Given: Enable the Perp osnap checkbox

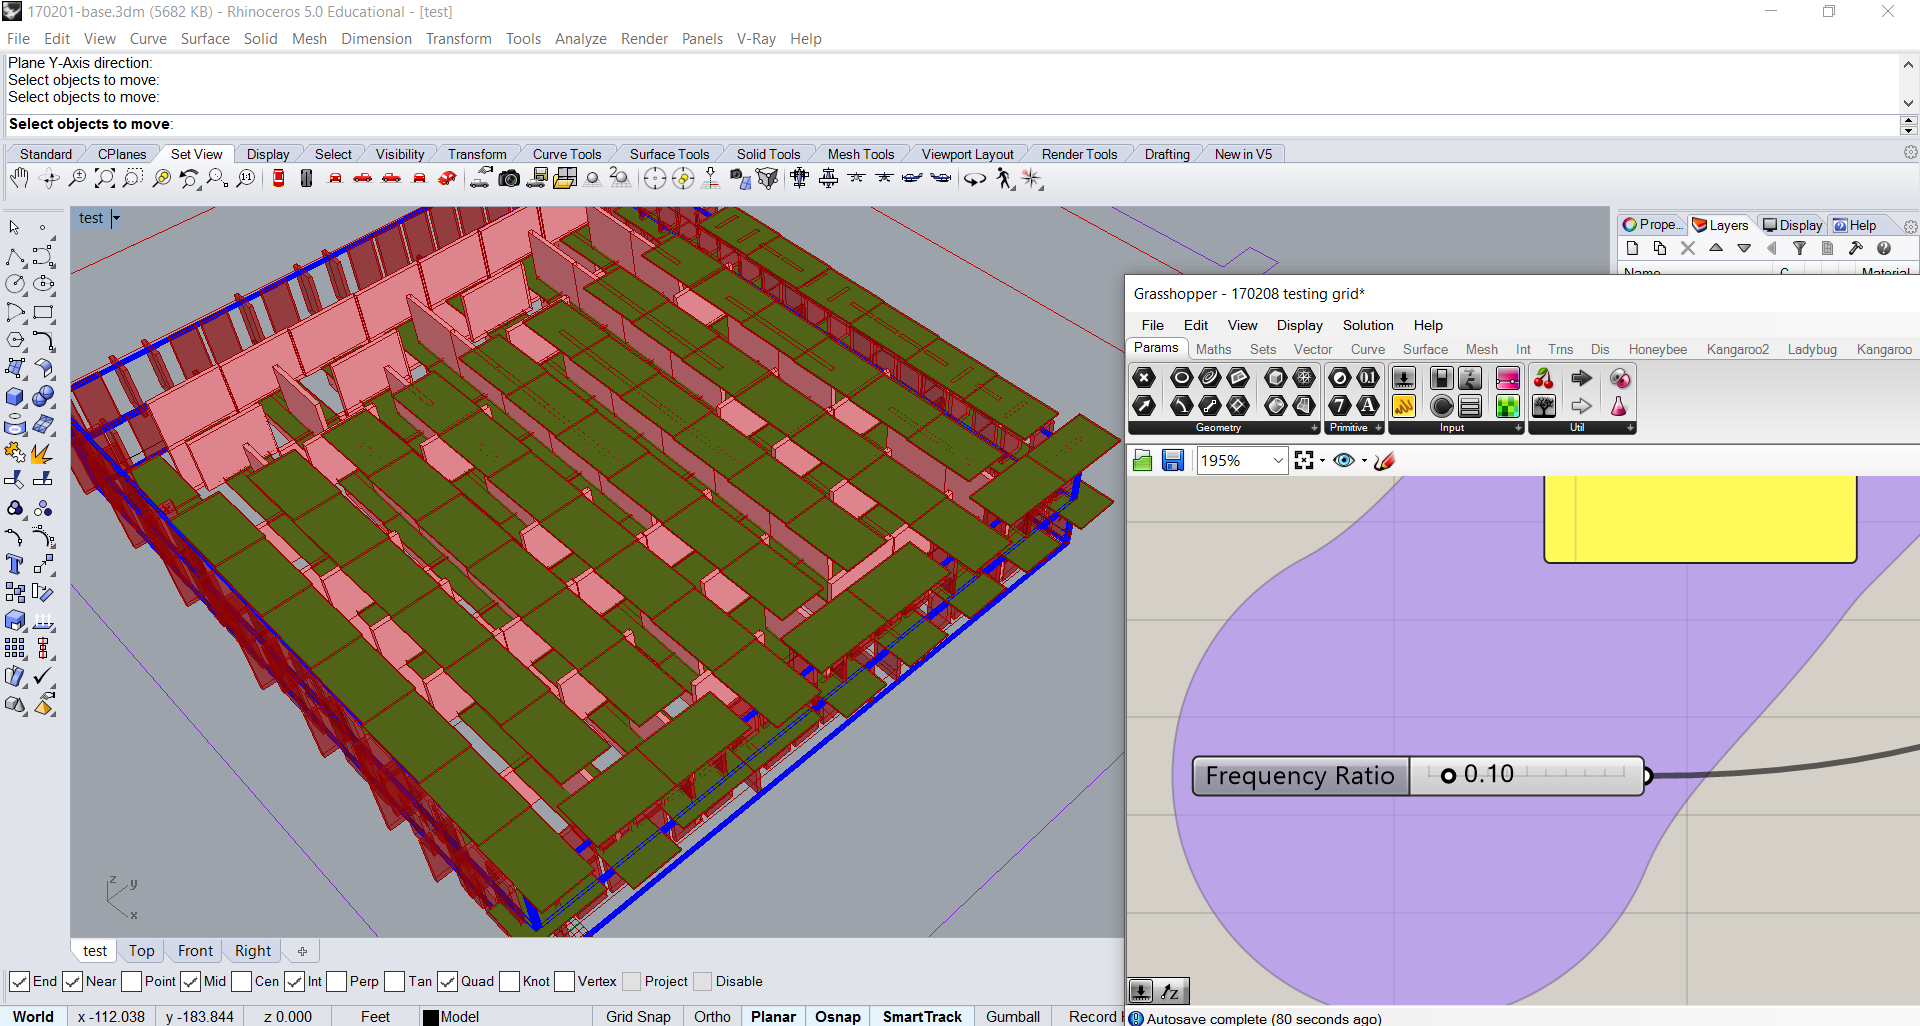Looking at the screenshot, I should [x=336, y=982].
